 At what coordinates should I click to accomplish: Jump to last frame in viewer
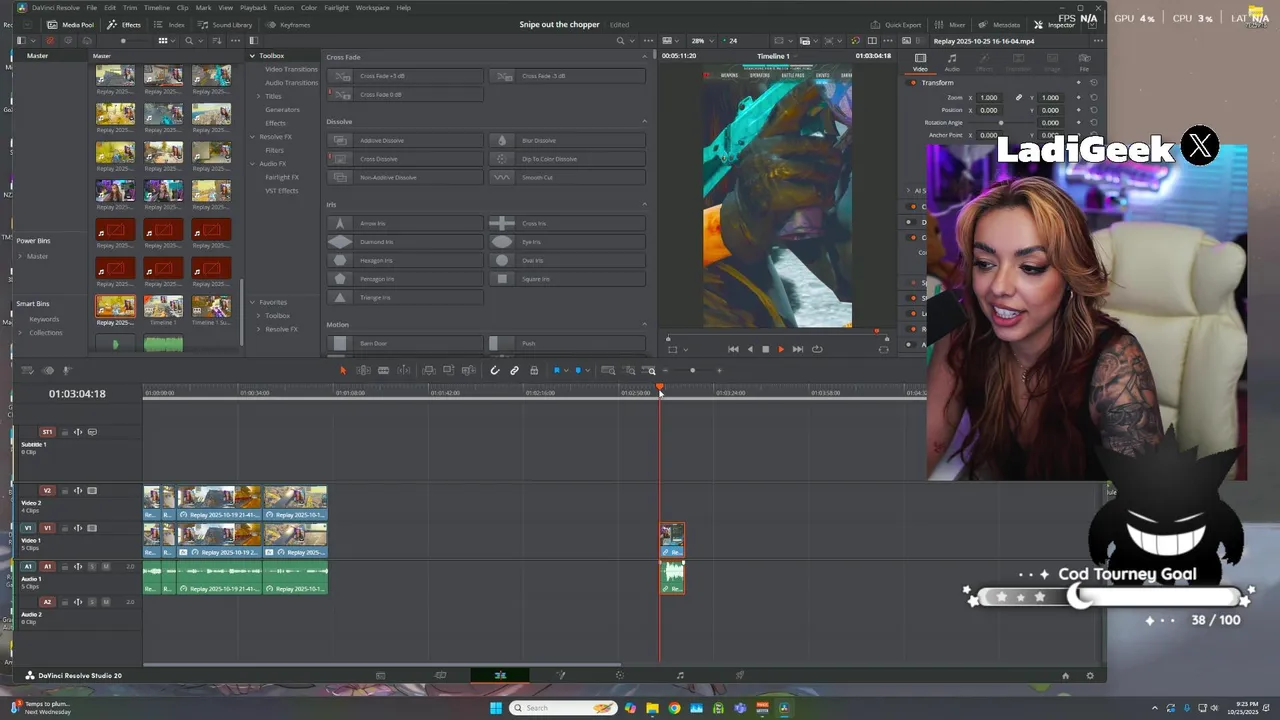[x=797, y=349]
